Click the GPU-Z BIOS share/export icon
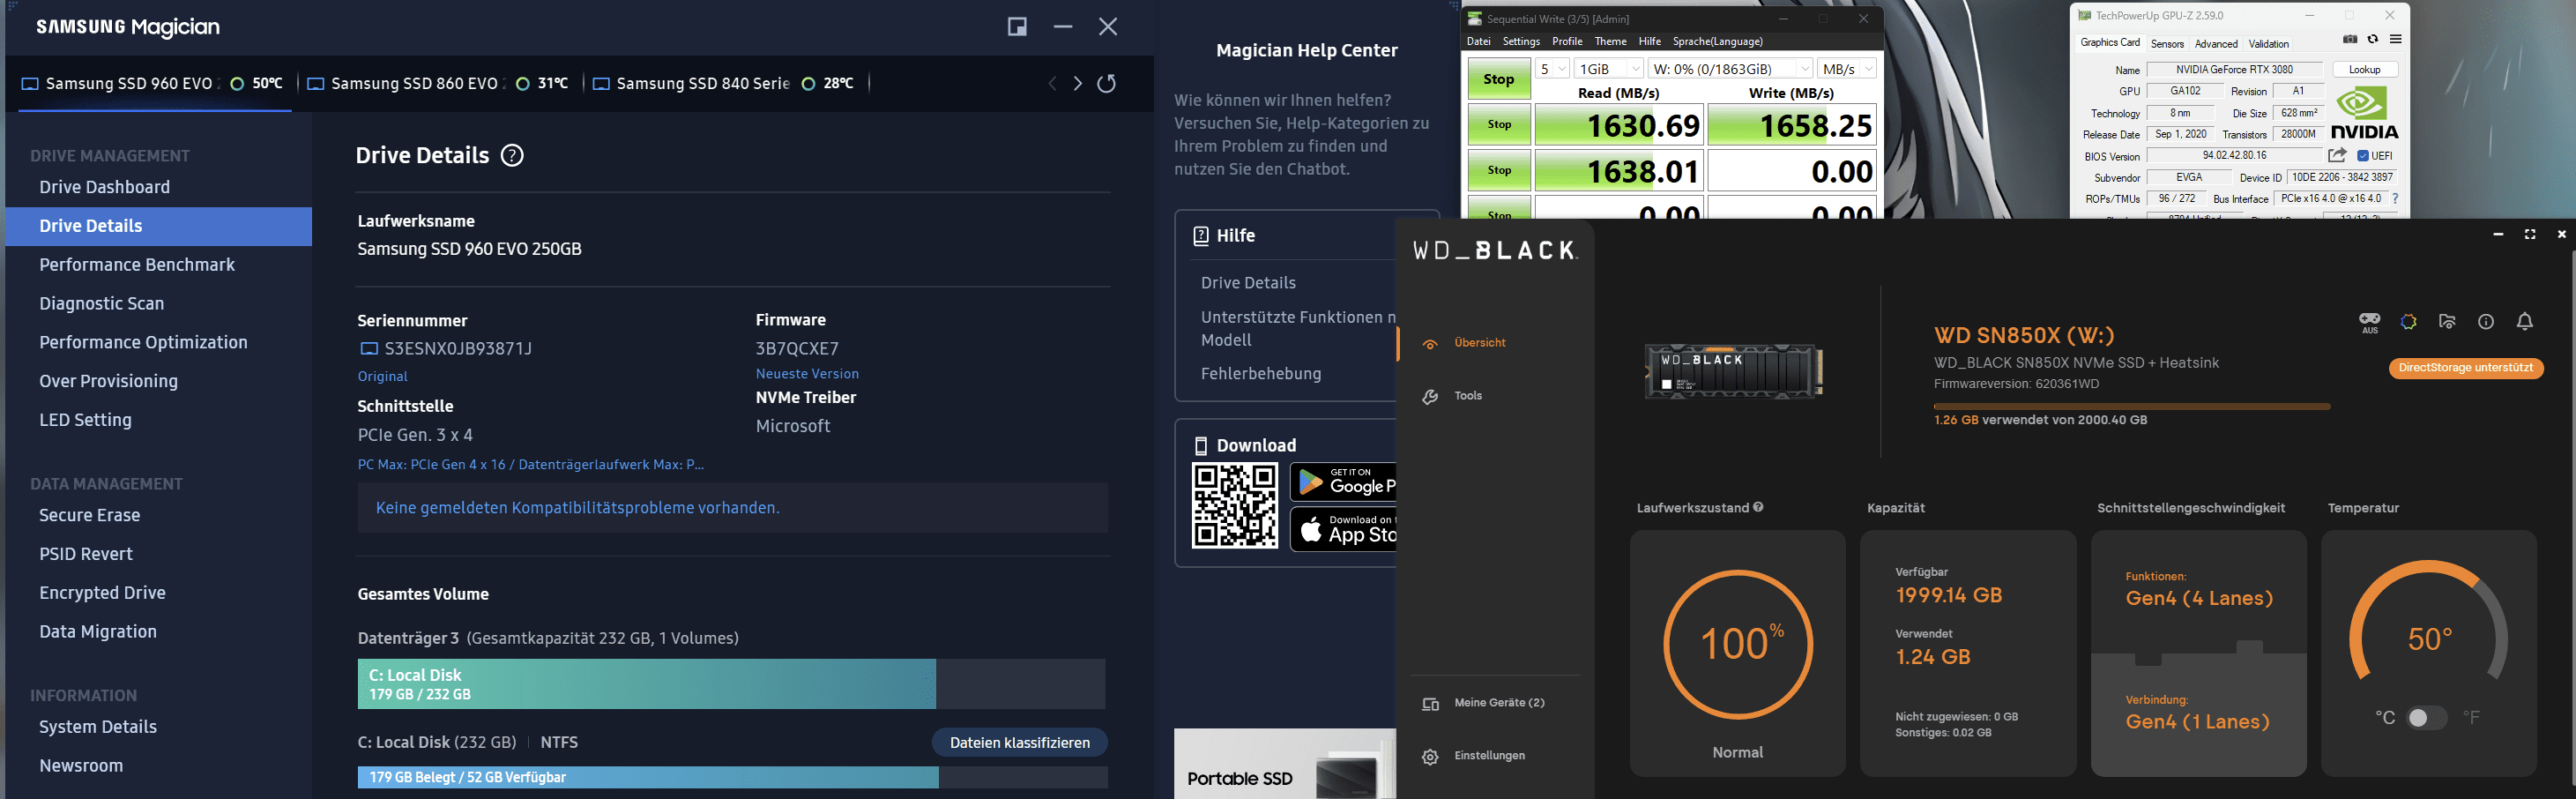 click(2337, 156)
